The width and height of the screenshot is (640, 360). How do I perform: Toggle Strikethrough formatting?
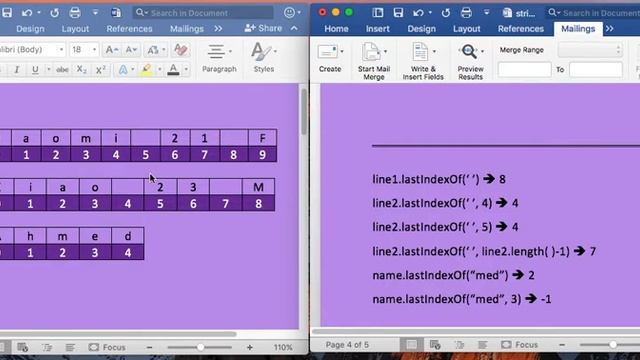62,70
